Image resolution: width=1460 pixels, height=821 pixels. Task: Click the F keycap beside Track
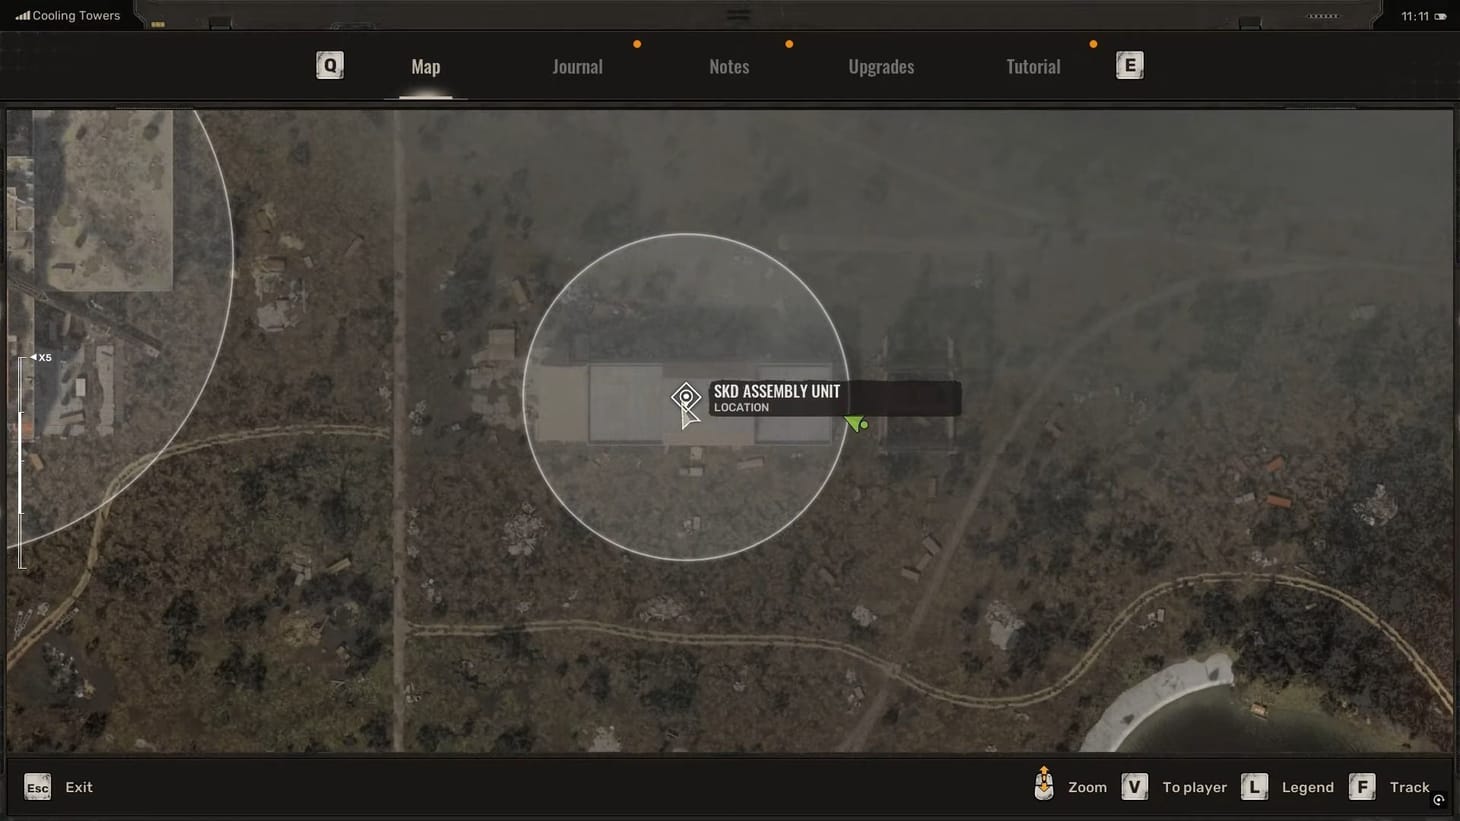click(x=1362, y=787)
